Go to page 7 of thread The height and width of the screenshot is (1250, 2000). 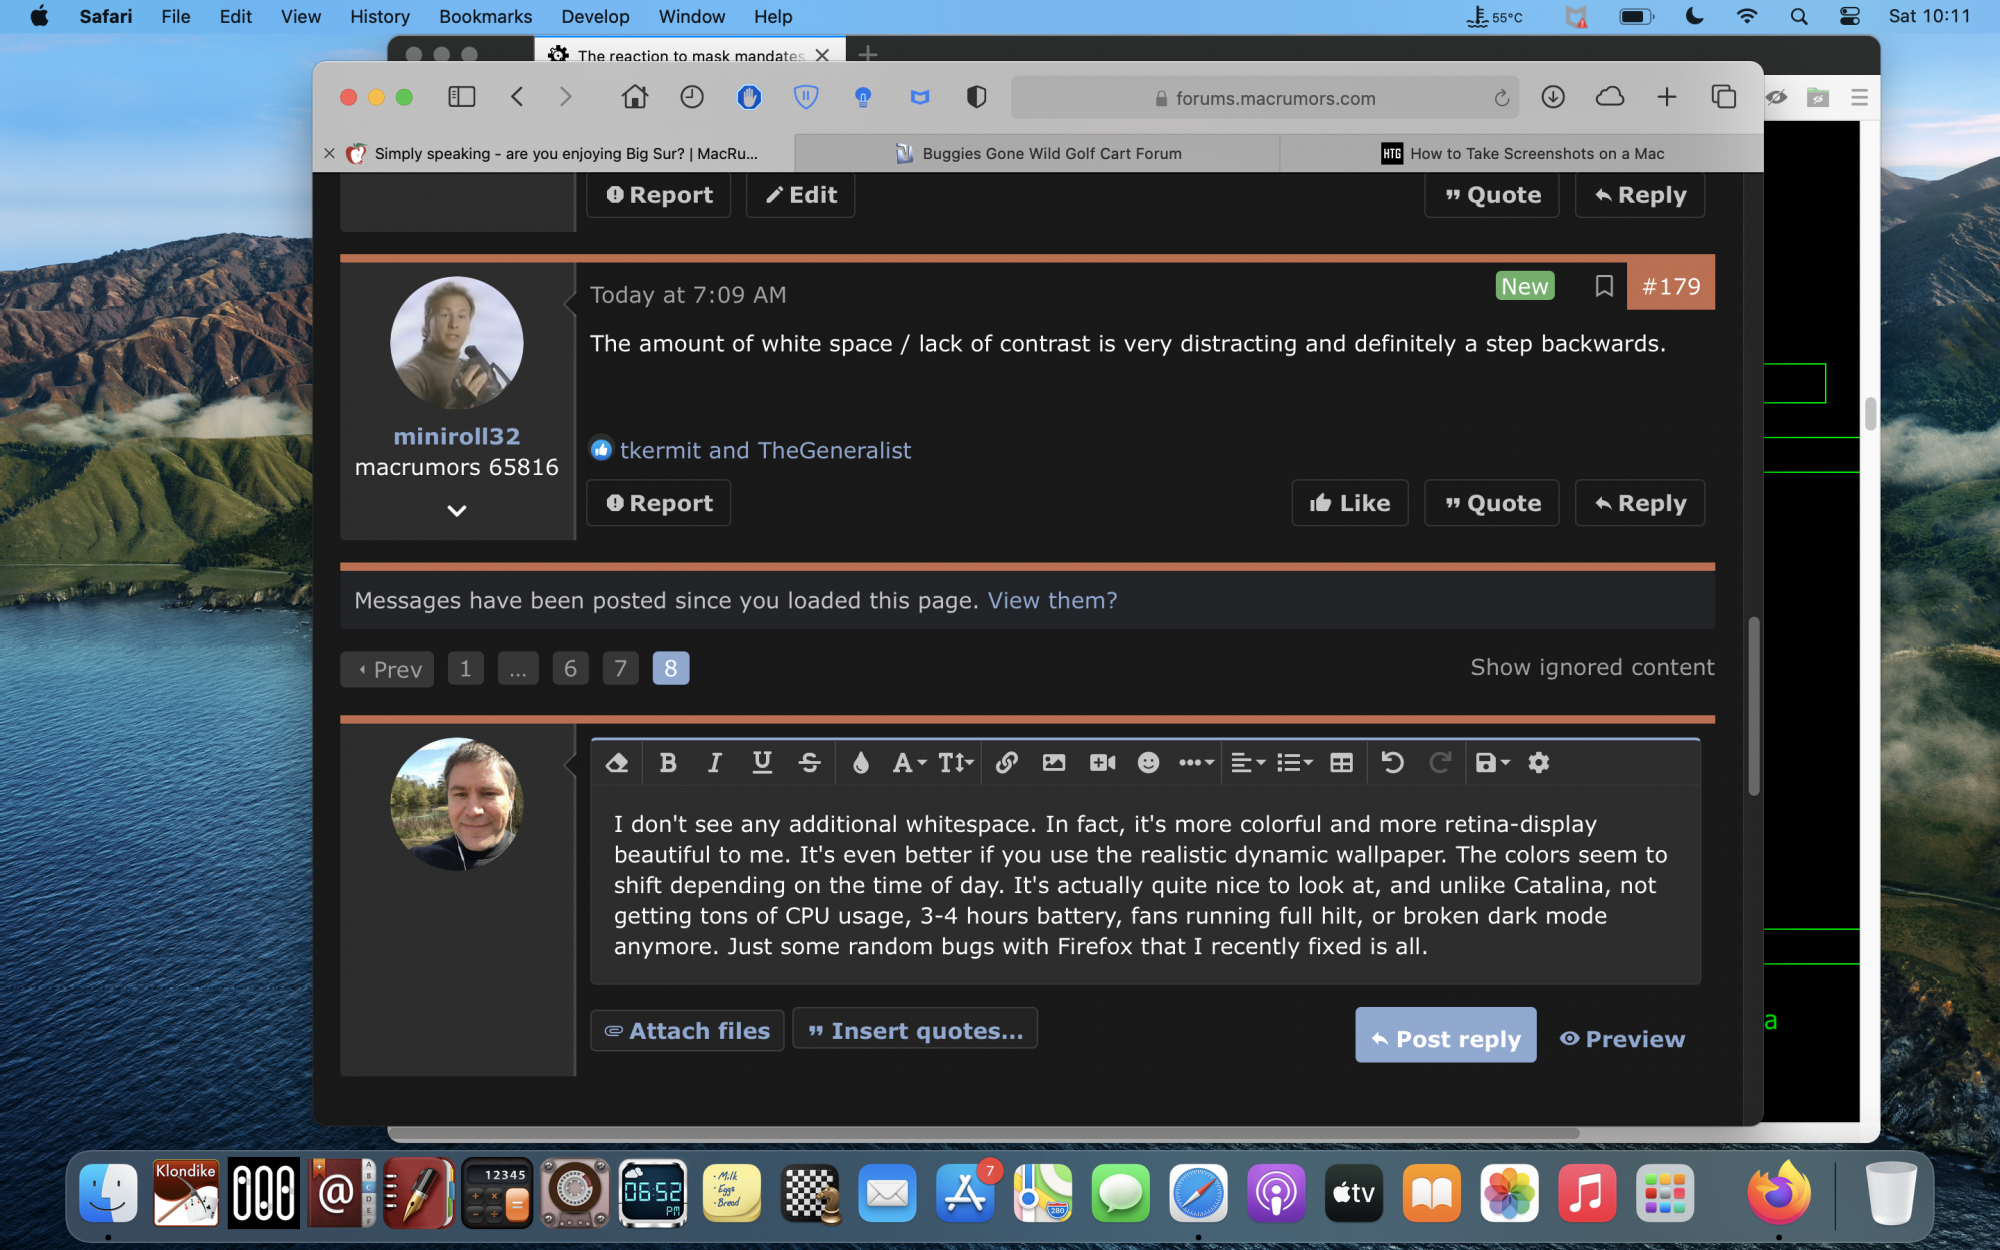coord(620,668)
